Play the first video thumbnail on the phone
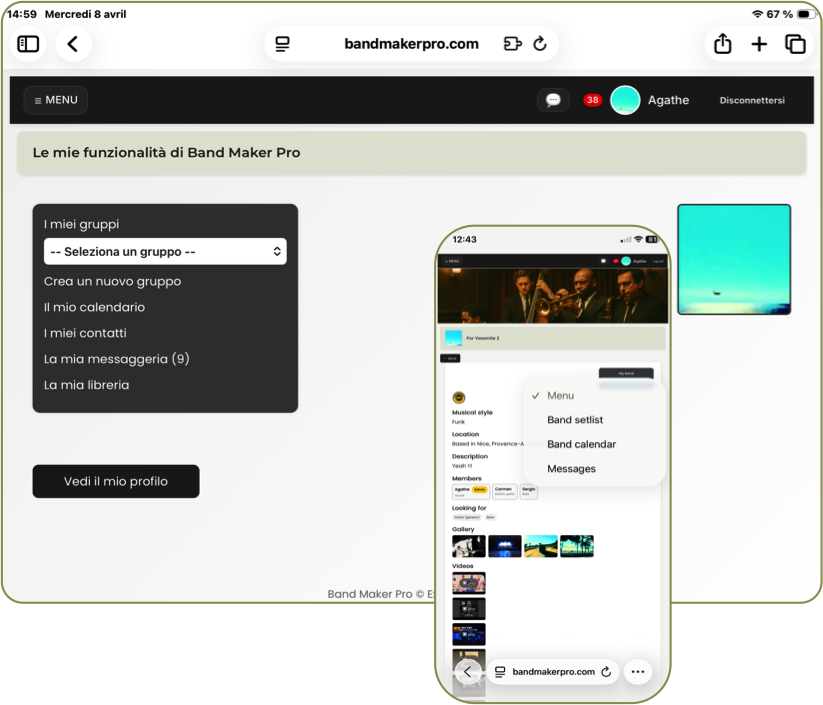The height and width of the screenshot is (705, 823). pyautogui.click(x=469, y=583)
